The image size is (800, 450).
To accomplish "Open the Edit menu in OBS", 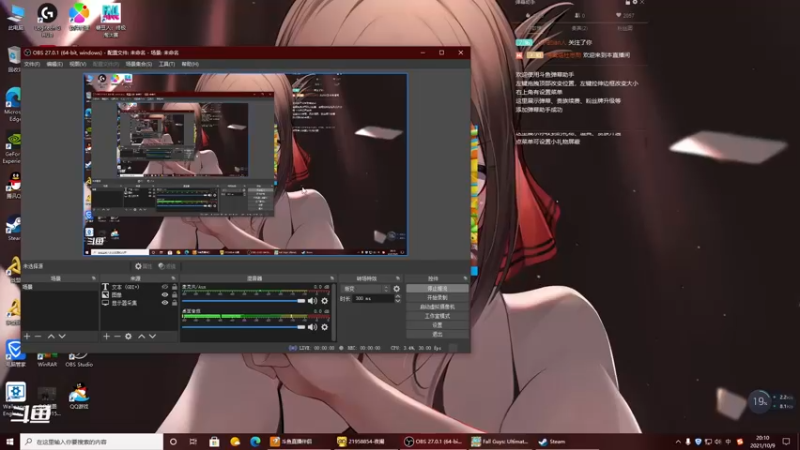I will [55, 64].
